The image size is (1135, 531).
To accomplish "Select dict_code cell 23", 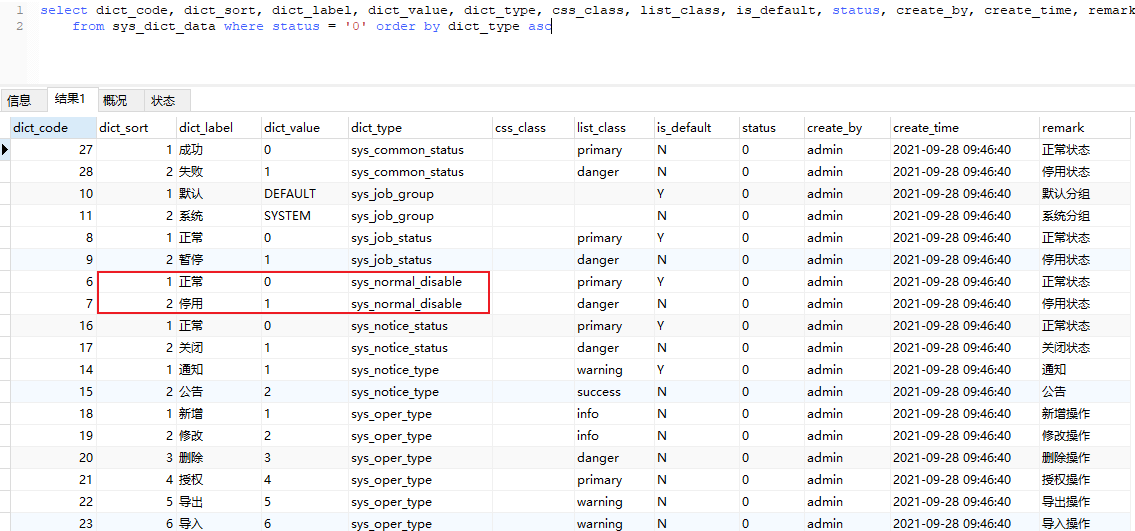I will [x=53, y=524].
